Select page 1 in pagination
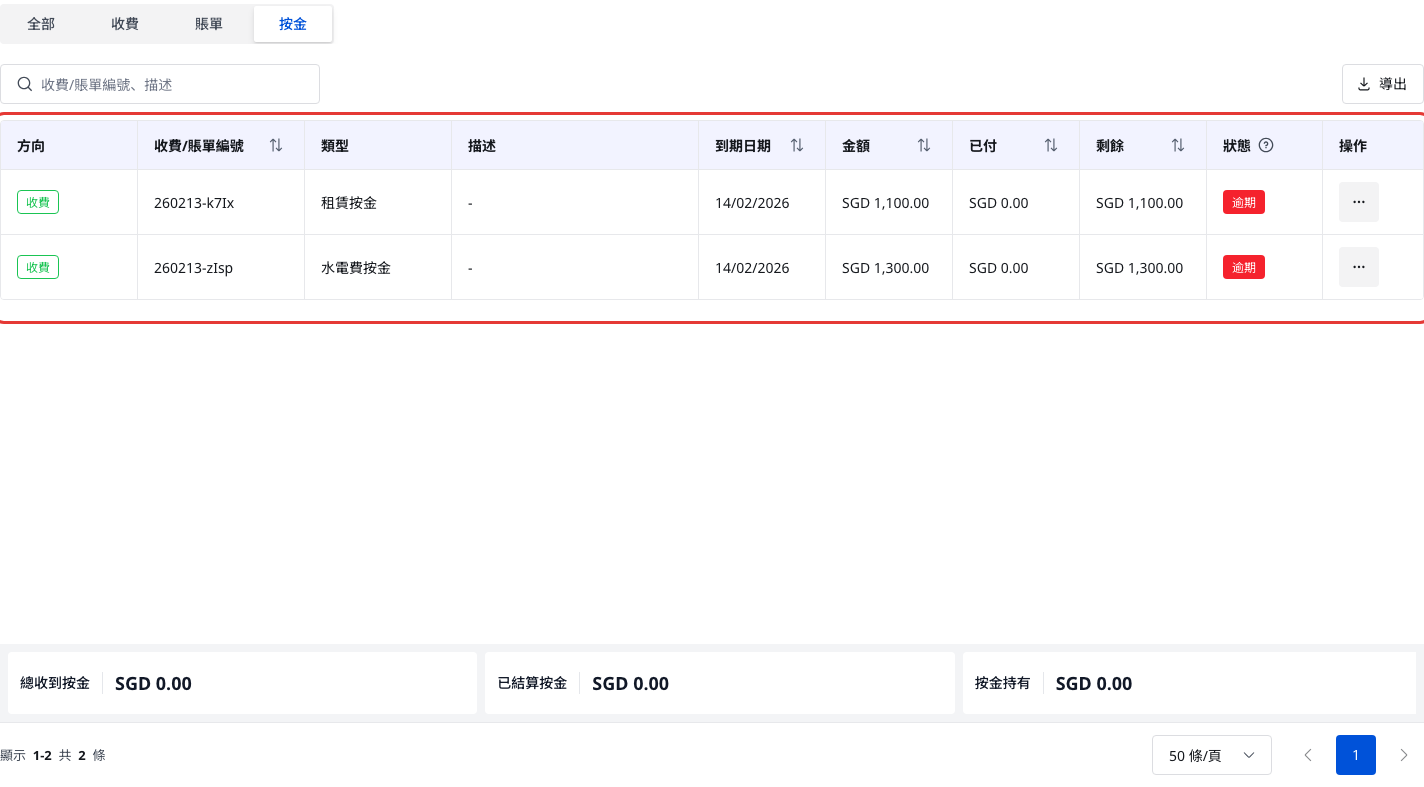This screenshot has width=1424, height=787. [x=1356, y=755]
